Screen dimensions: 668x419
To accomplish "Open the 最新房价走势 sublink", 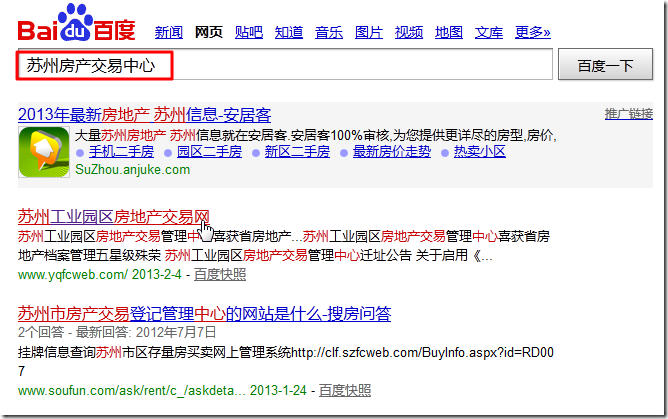I will tap(392, 152).
